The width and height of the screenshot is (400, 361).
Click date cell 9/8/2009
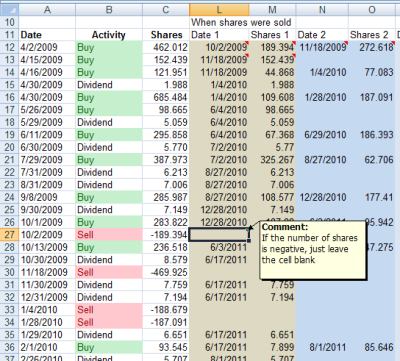click(47, 197)
